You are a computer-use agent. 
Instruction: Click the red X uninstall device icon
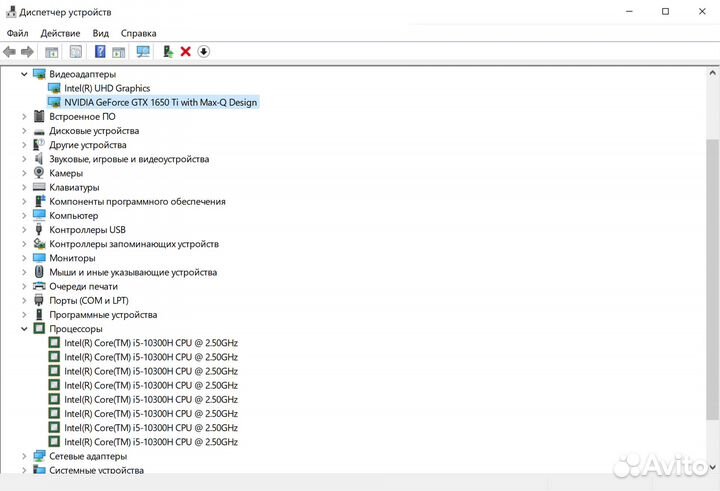coord(185,52)
